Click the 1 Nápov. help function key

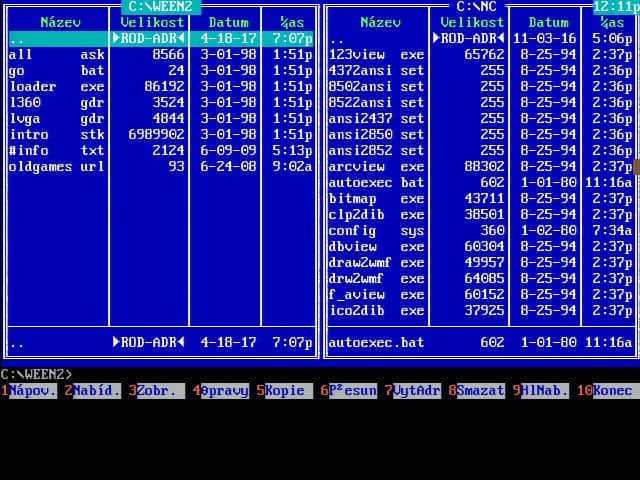point(29,391)
